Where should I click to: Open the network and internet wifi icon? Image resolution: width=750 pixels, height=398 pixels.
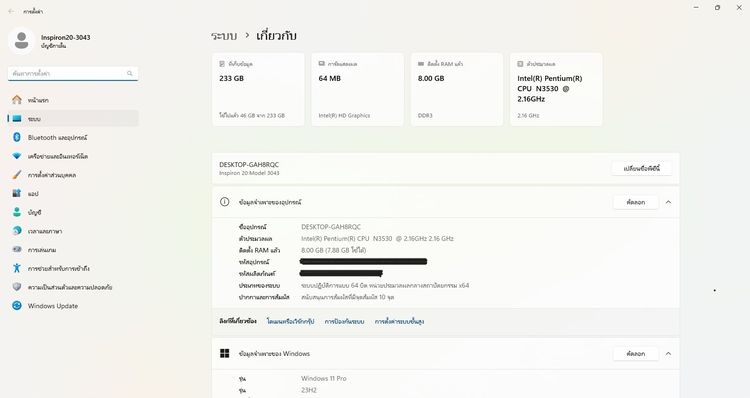coord(17,156)
